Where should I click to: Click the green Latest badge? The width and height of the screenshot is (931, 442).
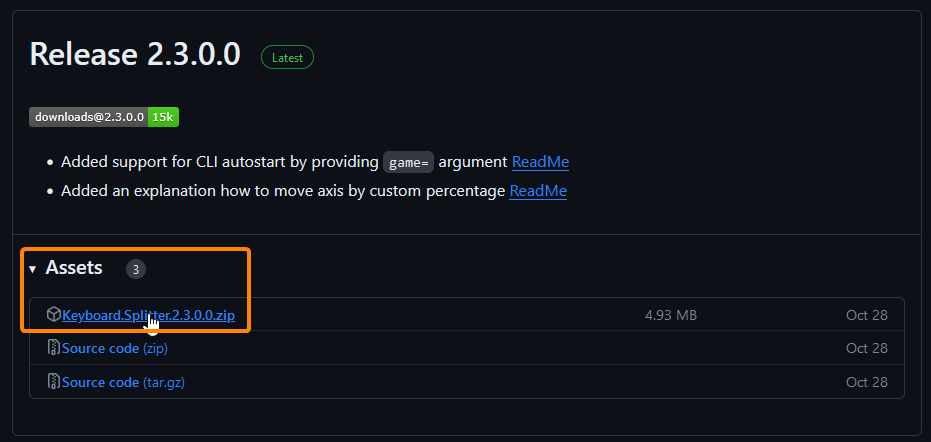pyautogui.click(x=287, y=58)
